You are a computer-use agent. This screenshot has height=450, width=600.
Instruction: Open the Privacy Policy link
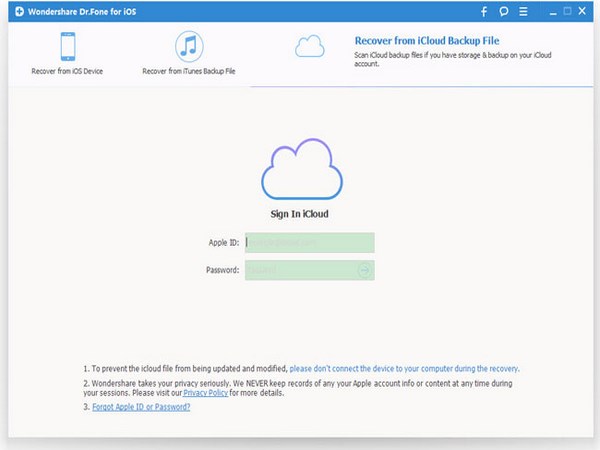pos(205,393)
